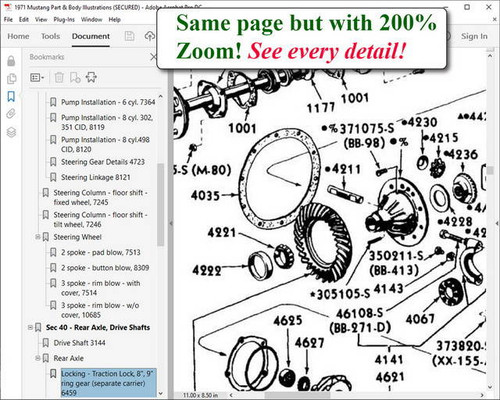
Task: Select highlighted Locking - Traction Lock bookmark
Action: click(x=108, y=383)
